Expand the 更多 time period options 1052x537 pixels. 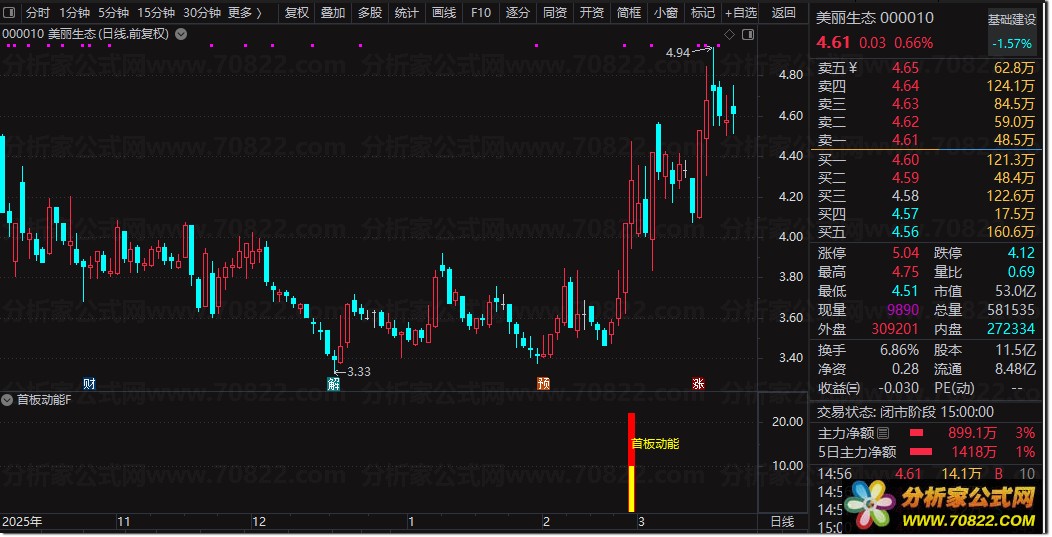pos(244,13)
